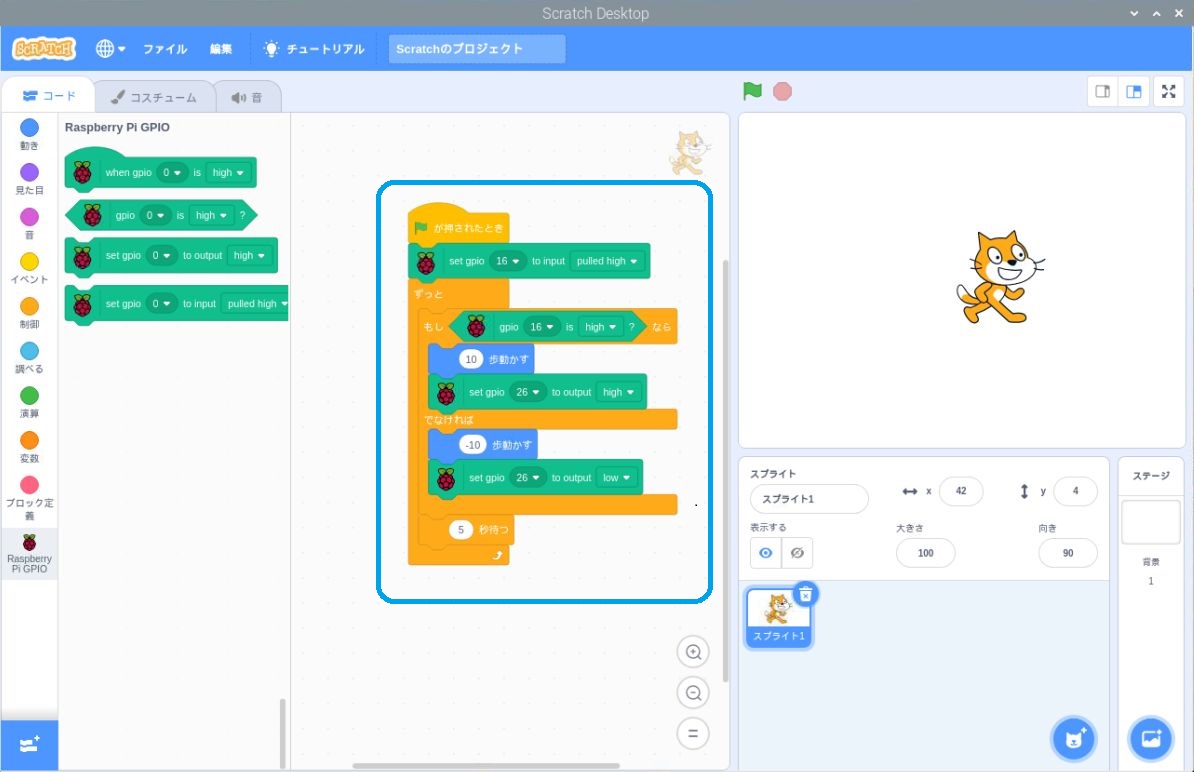Click the Scratch logo
Image resolution: width=1194 pixels, height=772 pixels.
pos(44,49)
